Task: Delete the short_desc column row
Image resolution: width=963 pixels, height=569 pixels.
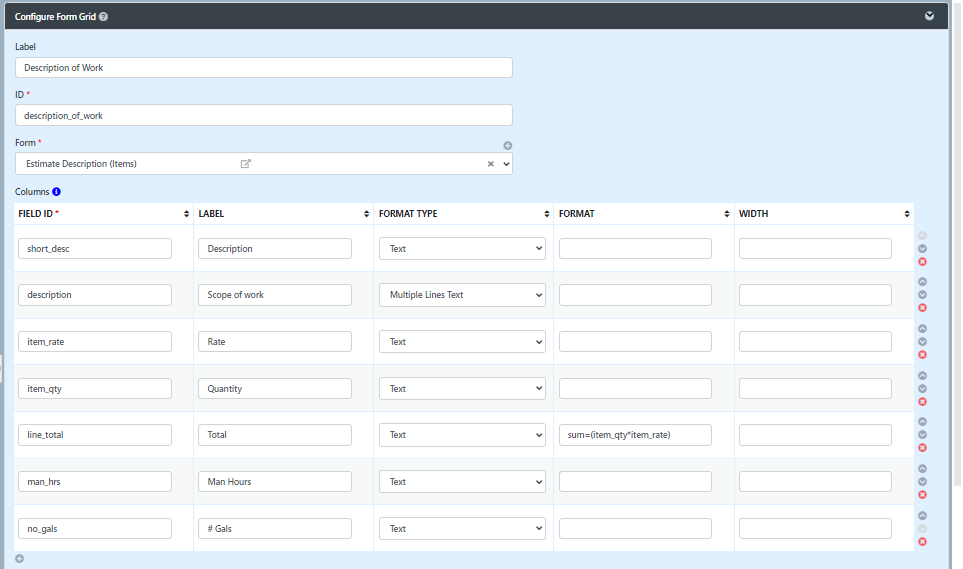Action: 922,262
